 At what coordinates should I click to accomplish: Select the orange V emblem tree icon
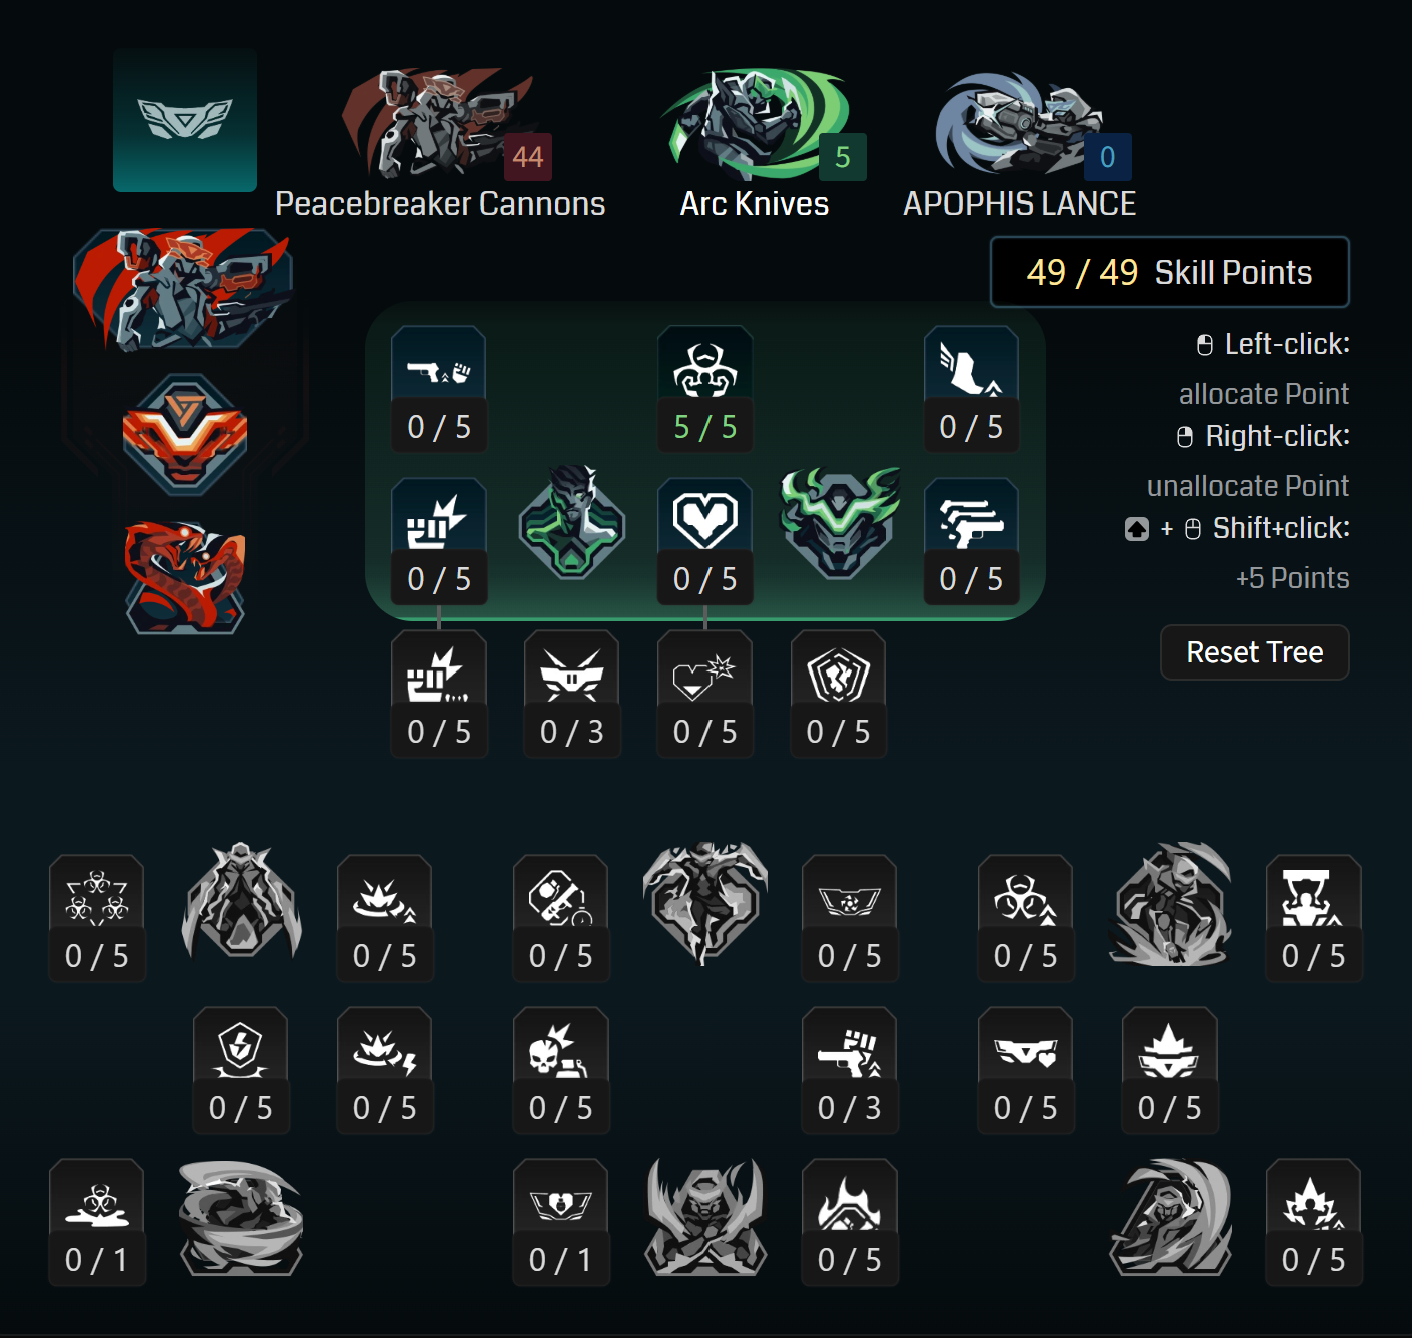click(185, 434)
